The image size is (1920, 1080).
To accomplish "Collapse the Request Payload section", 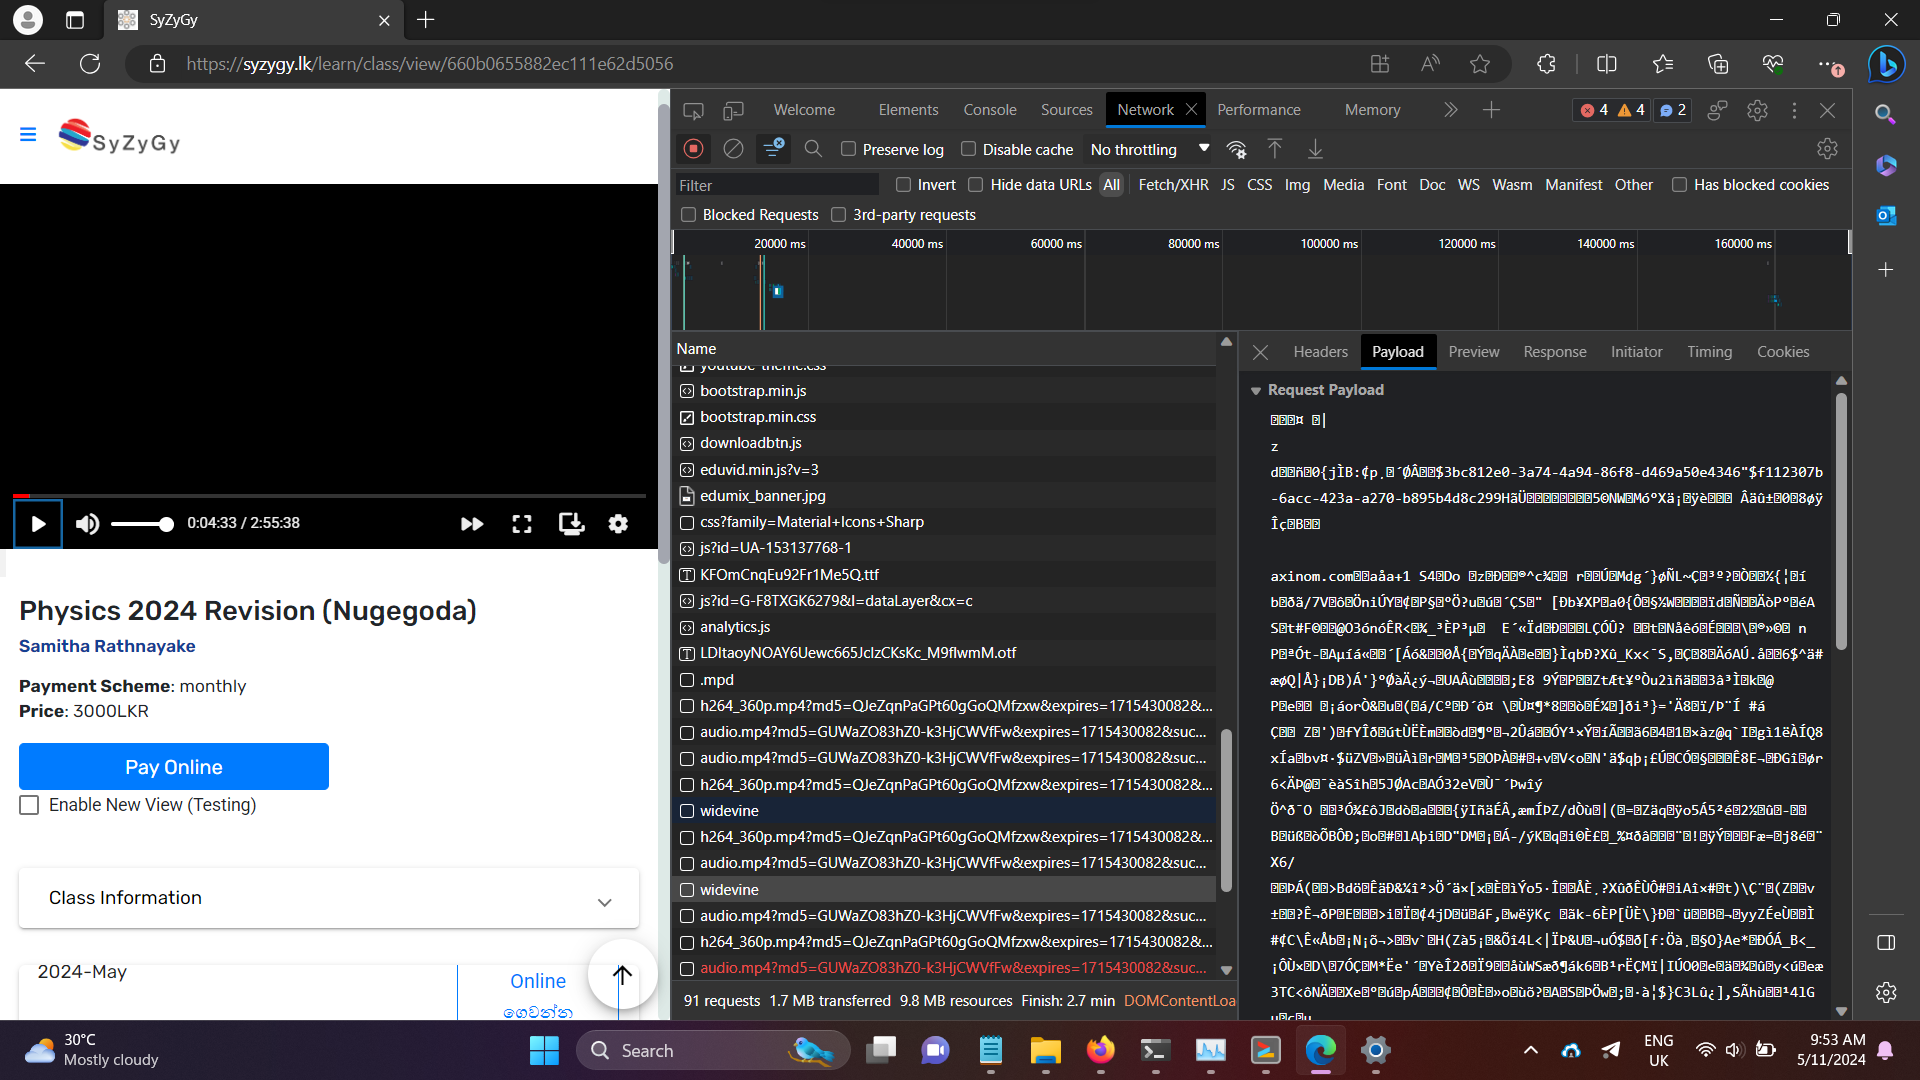I will [1256, 391].
